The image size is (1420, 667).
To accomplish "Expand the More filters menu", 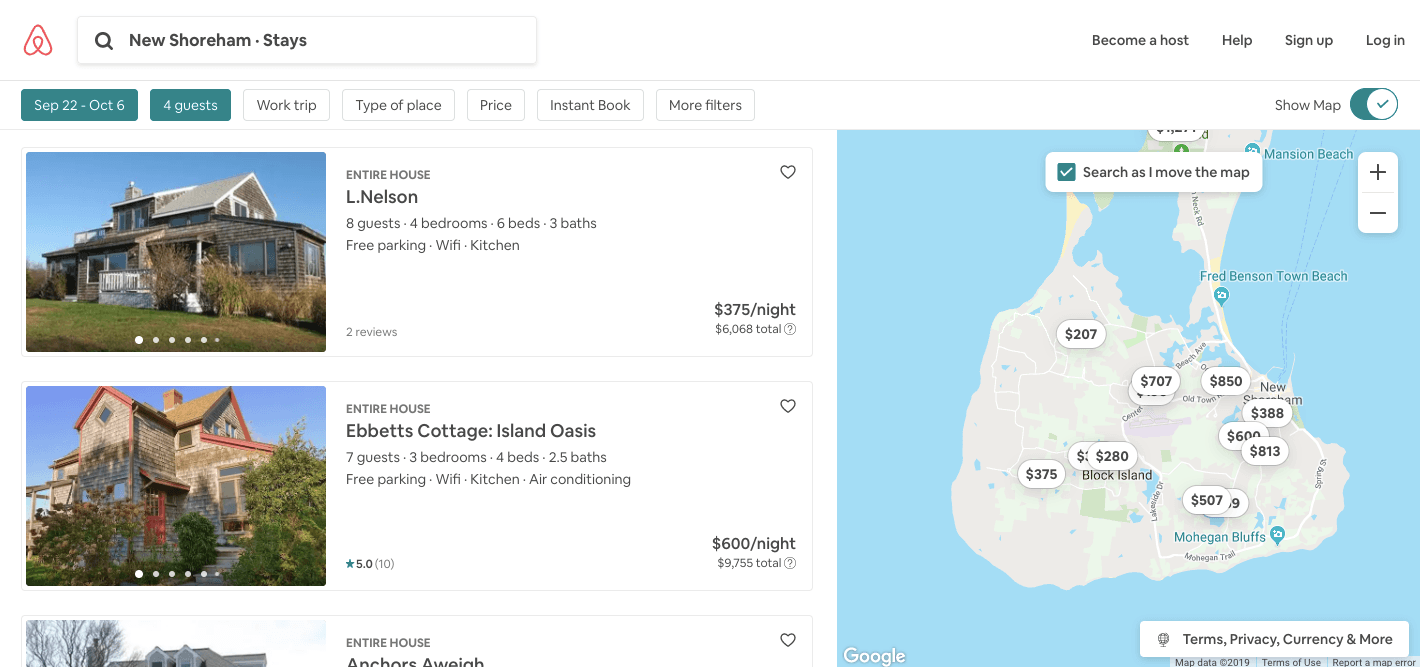I will [705, 105].
